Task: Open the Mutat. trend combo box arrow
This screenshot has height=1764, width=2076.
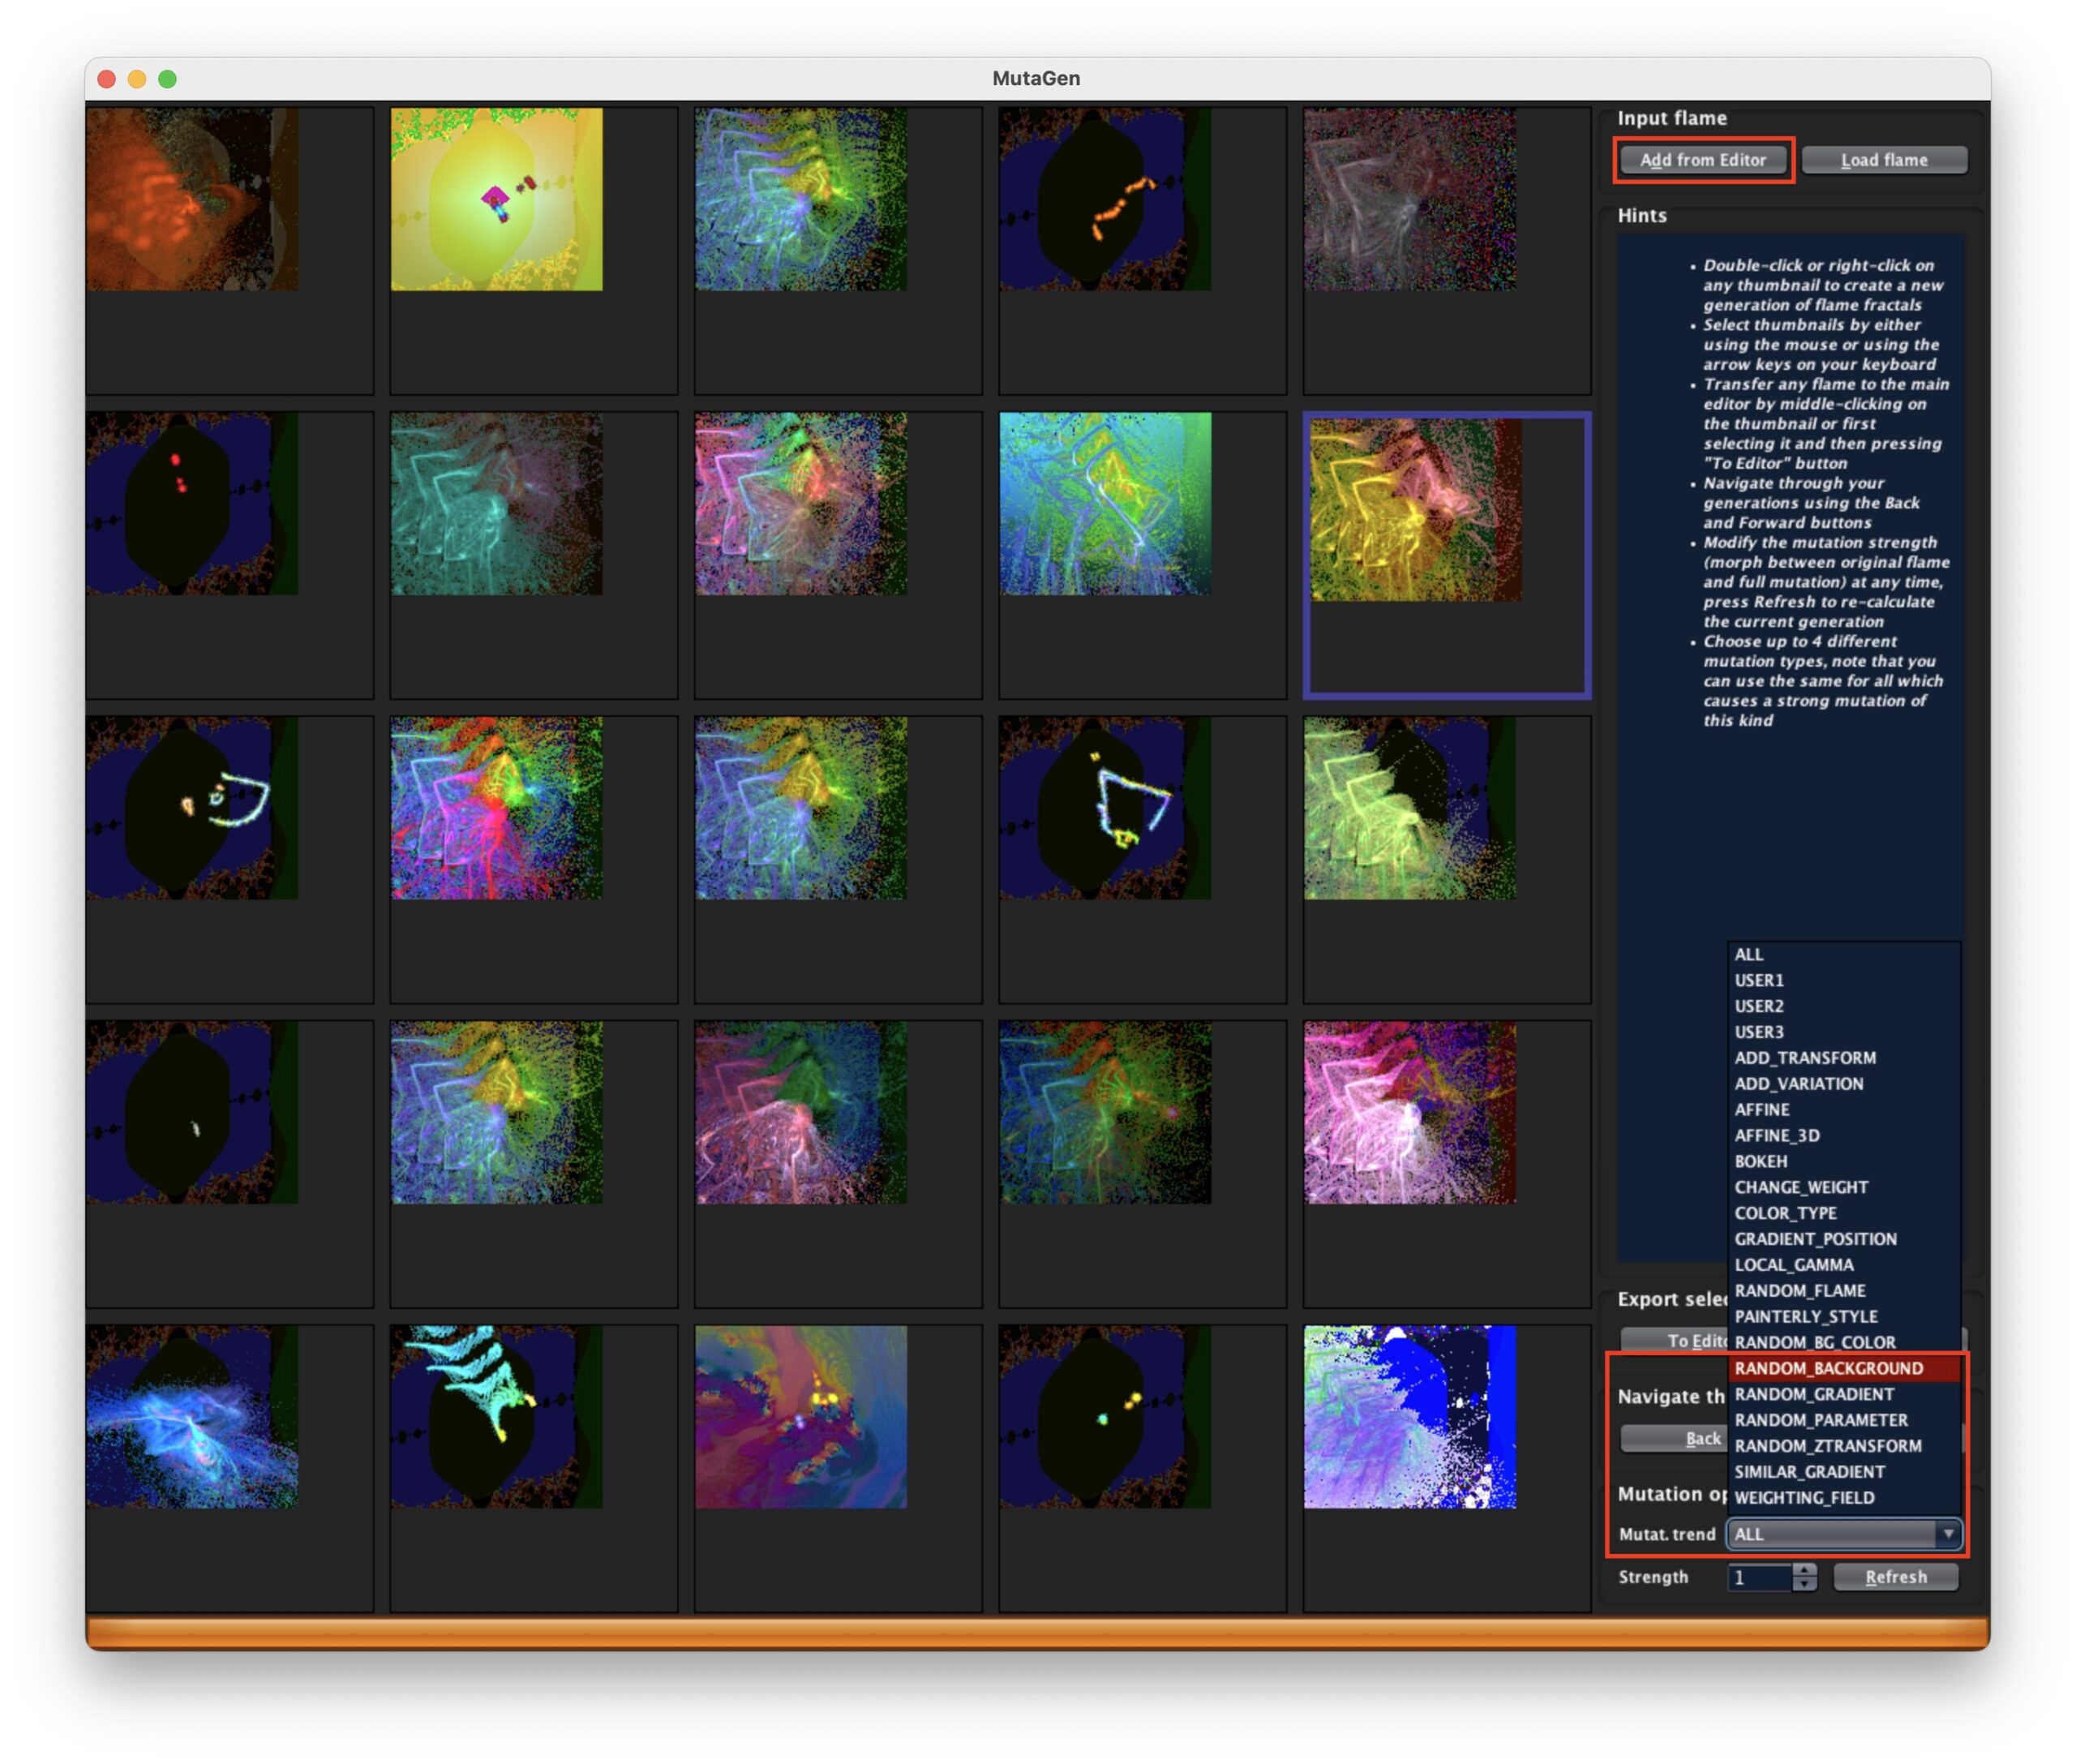Action: [x=1947, y=1534]
